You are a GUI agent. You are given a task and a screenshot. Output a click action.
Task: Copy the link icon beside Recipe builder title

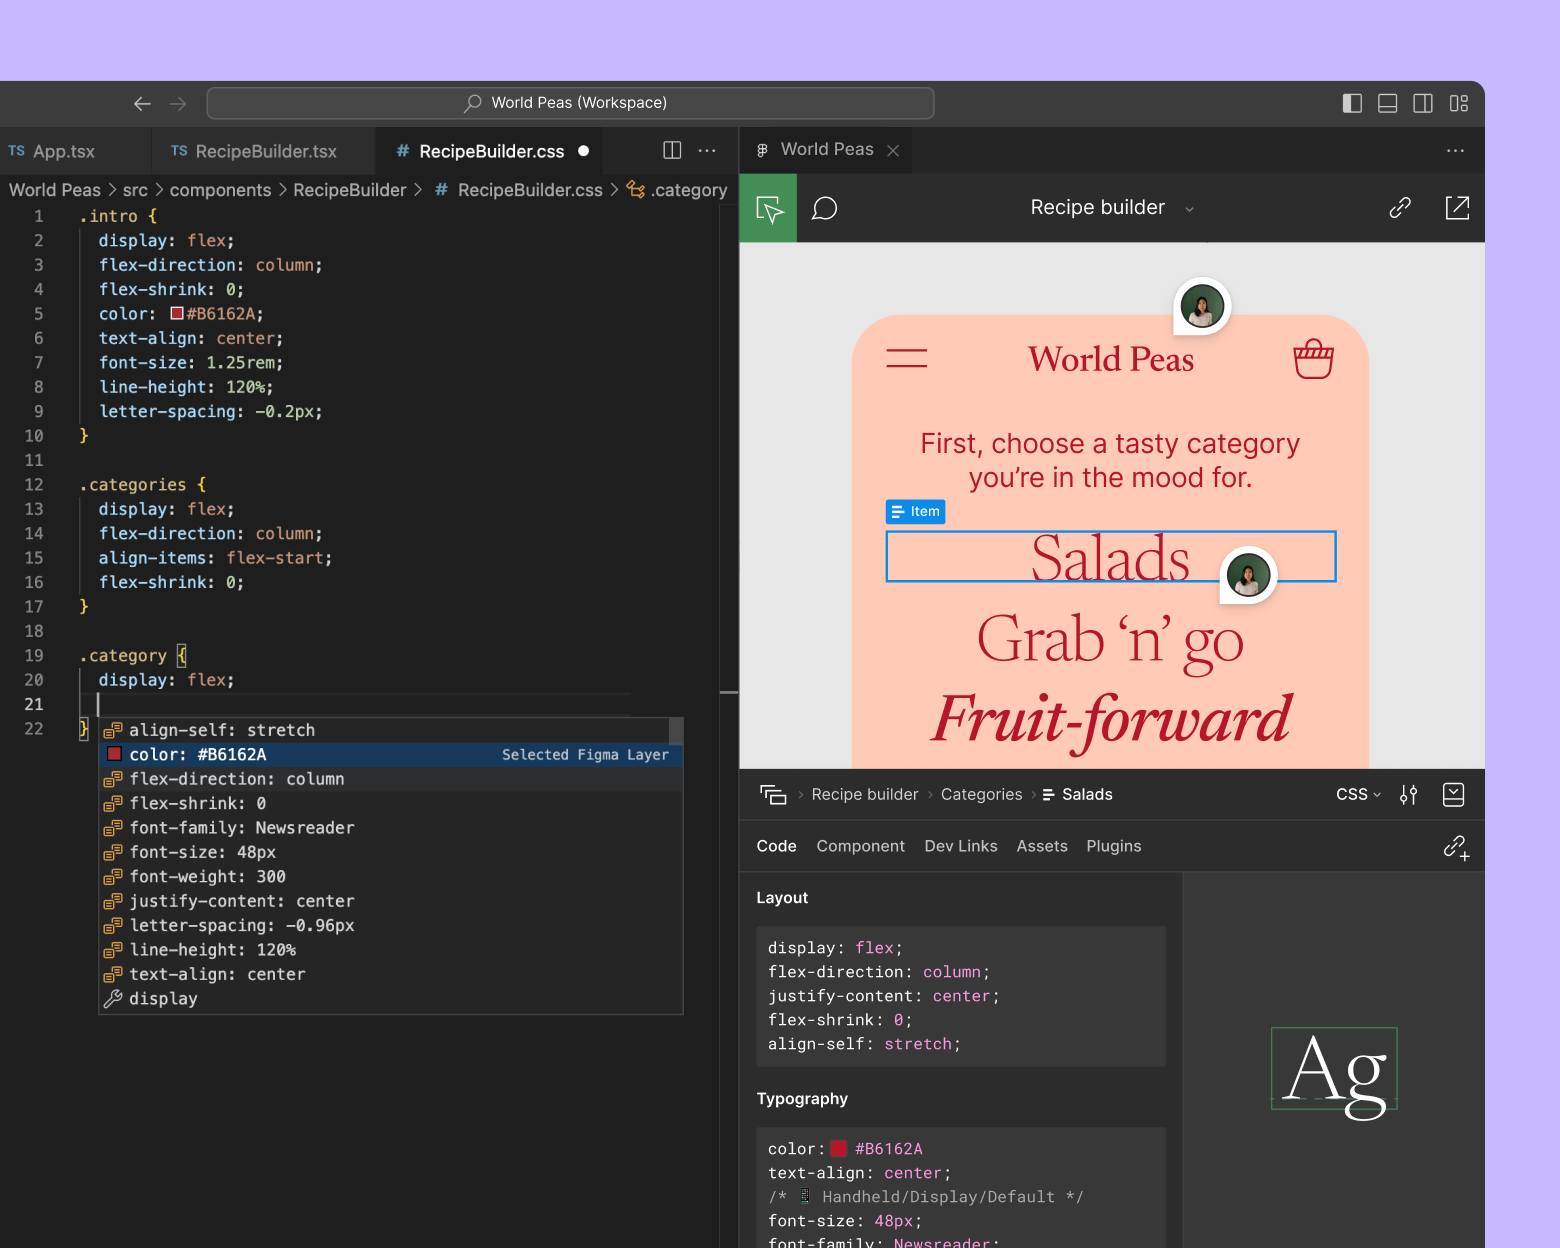1399,207
